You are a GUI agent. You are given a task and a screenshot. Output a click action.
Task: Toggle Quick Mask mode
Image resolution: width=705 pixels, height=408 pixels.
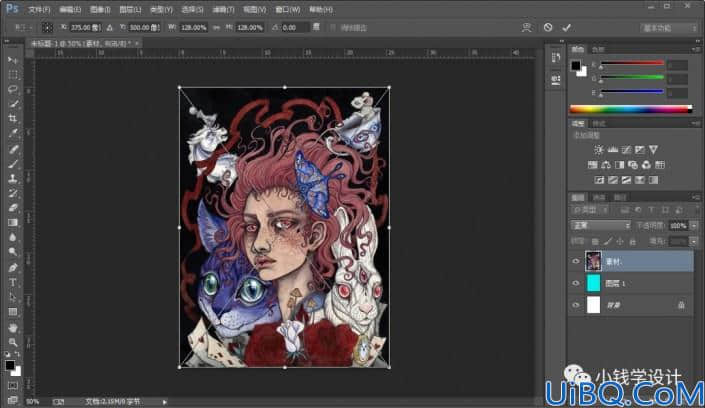[13, 386]
